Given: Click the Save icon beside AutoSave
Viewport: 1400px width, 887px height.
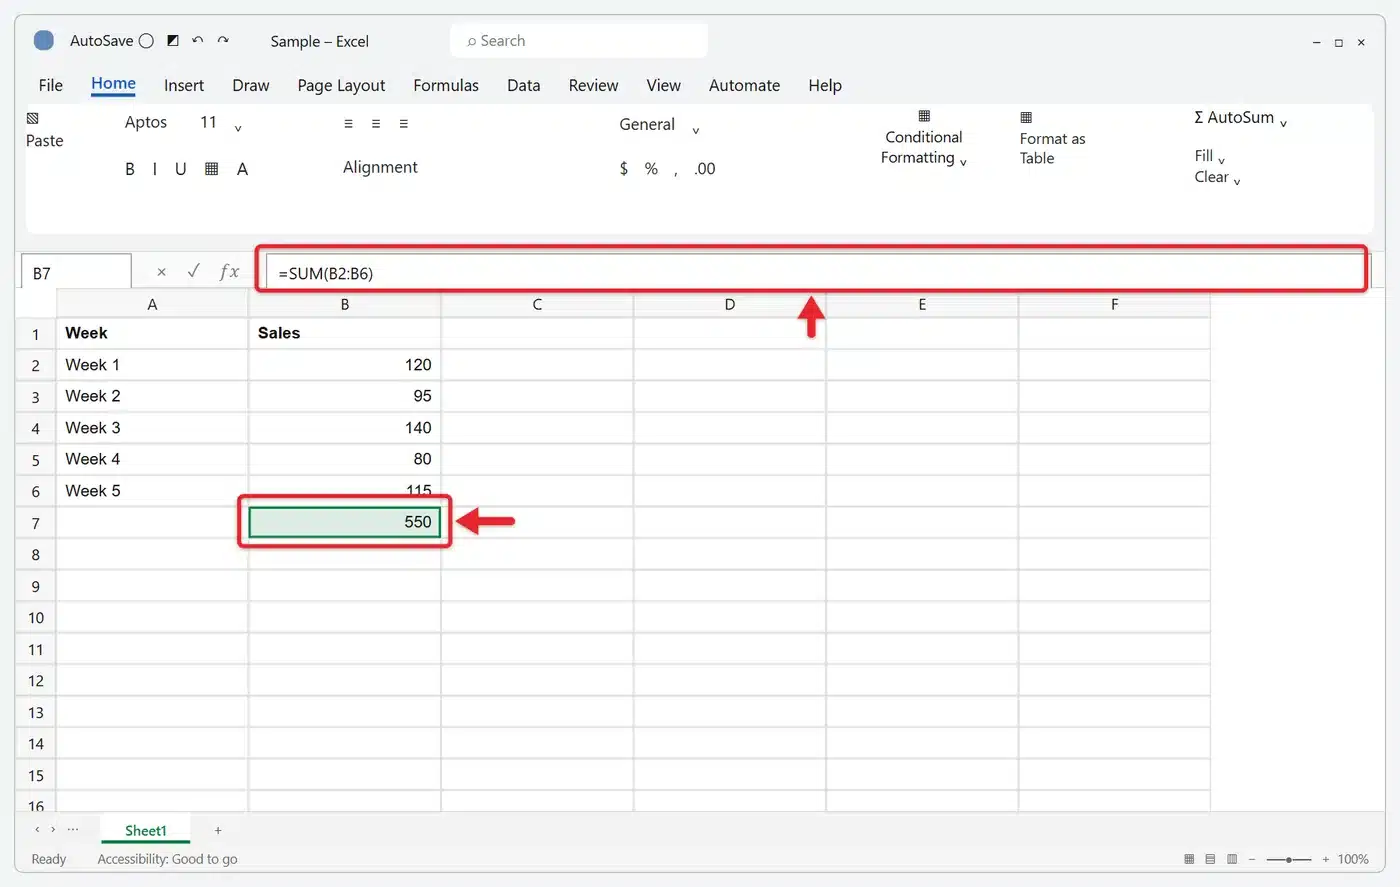Looking at the screenshot, I should [x=173, y=41].
